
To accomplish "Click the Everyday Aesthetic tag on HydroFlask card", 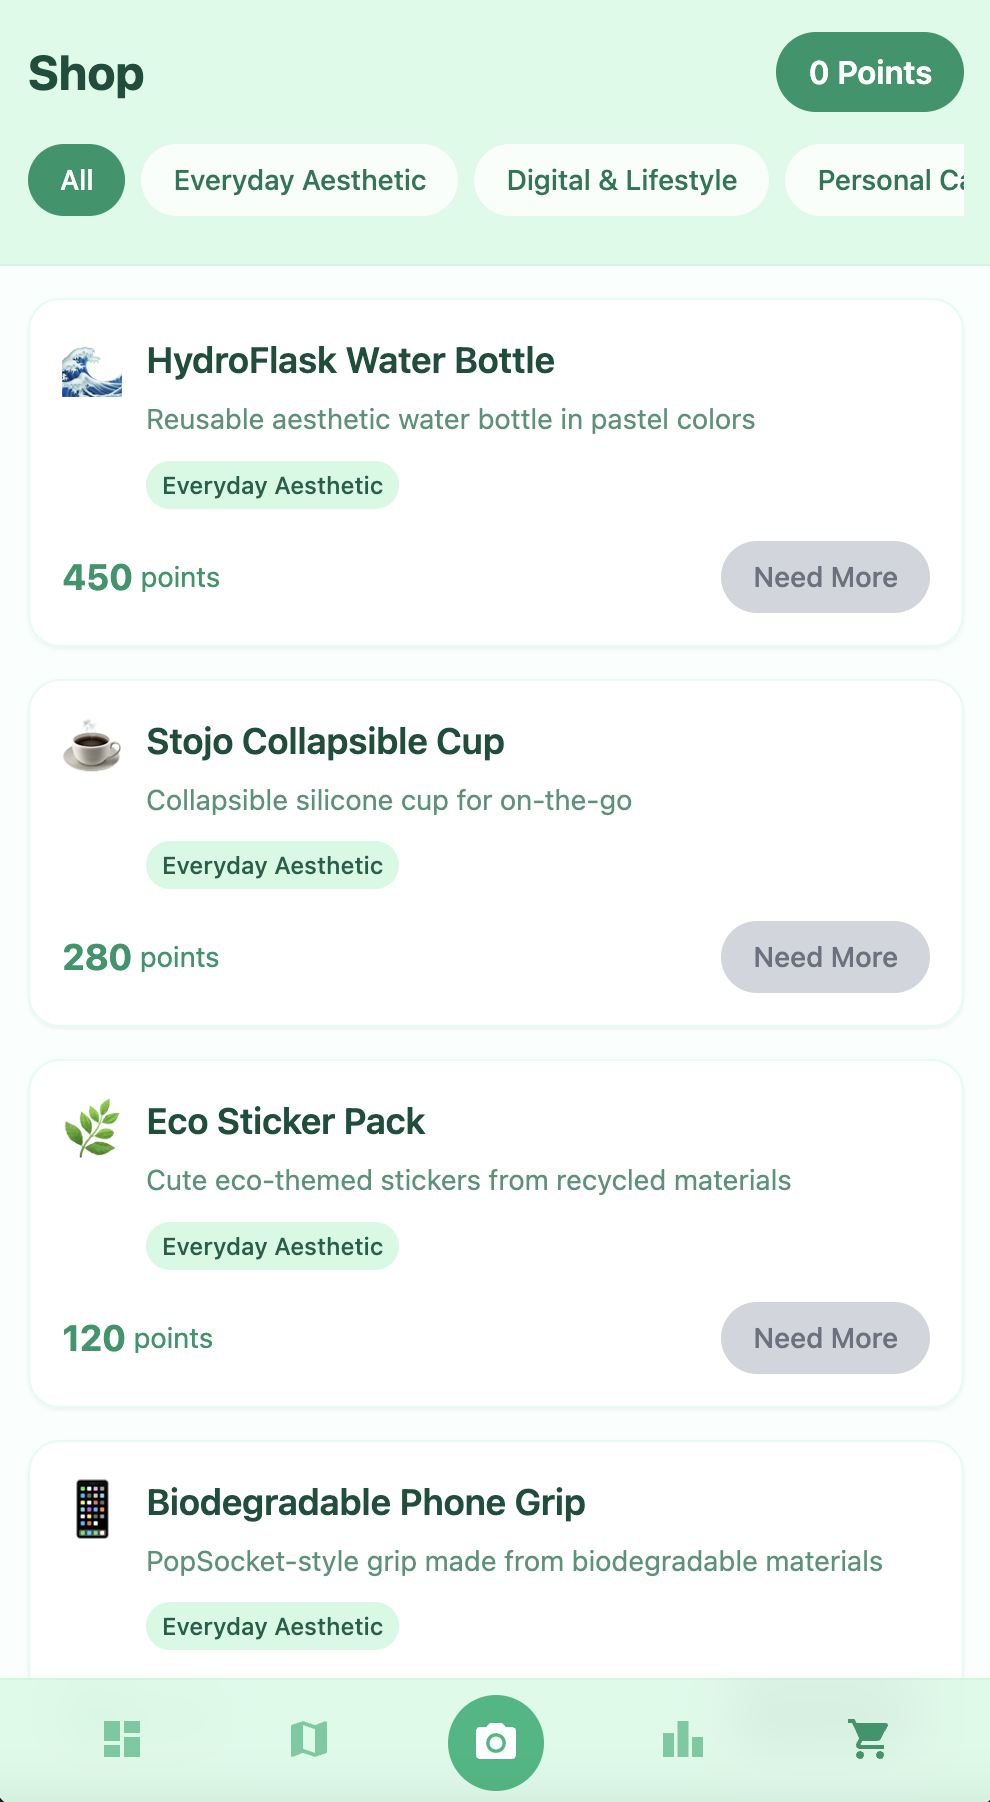I will pos(272,485).
